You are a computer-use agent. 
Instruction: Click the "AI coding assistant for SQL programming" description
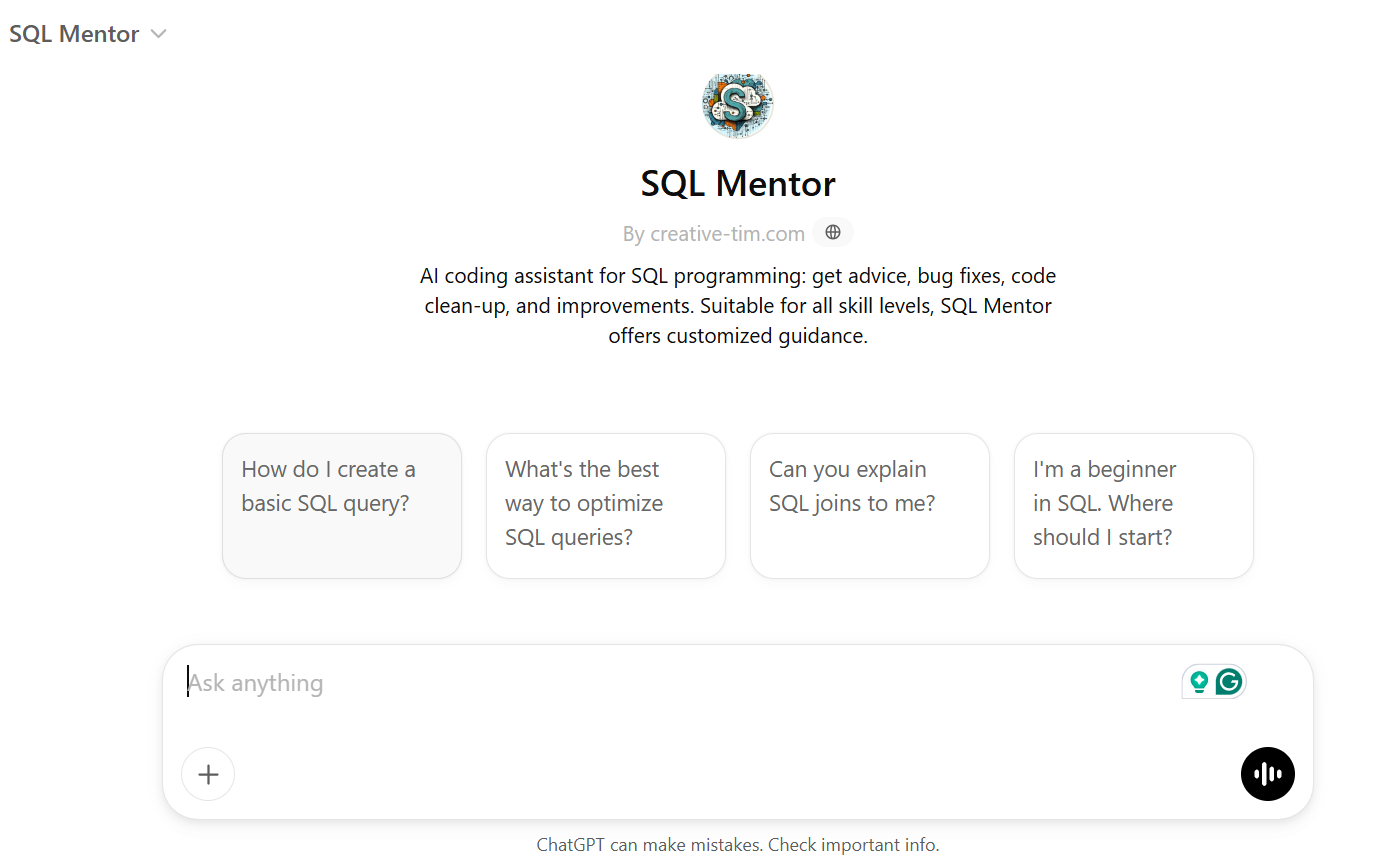tap(738, 306)
